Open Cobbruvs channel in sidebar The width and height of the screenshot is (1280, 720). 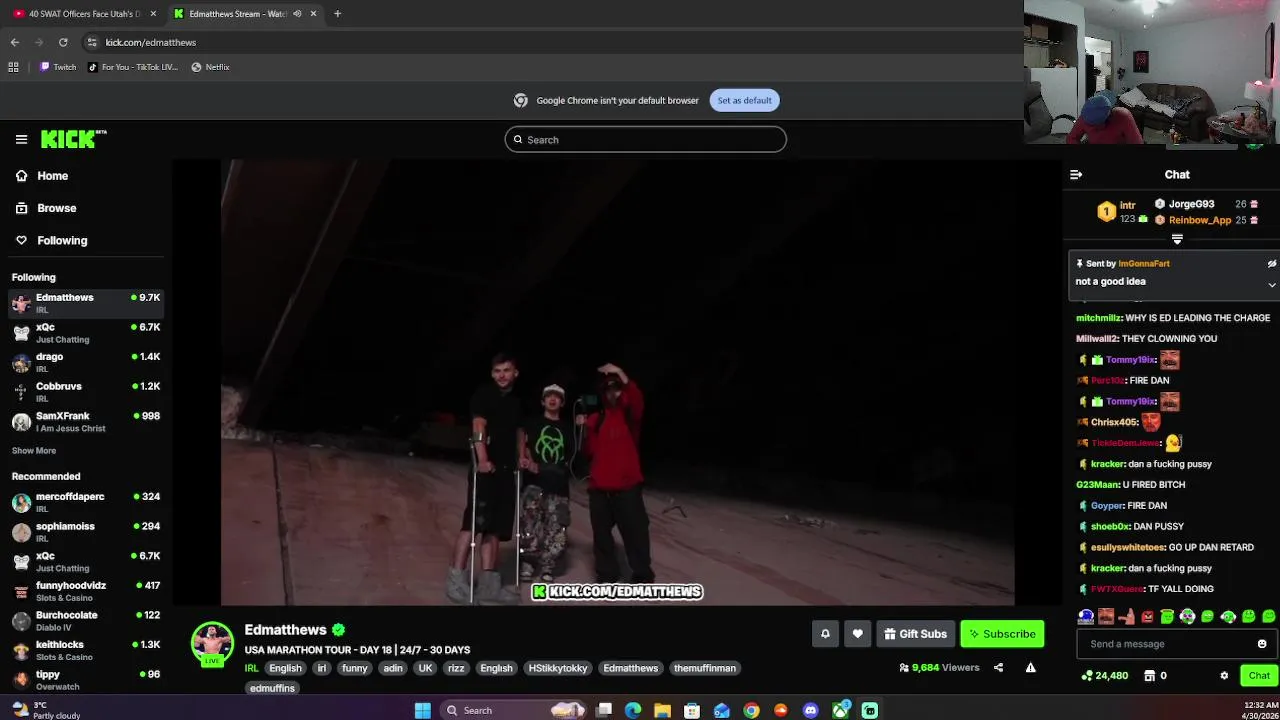[x=86, y=392]
